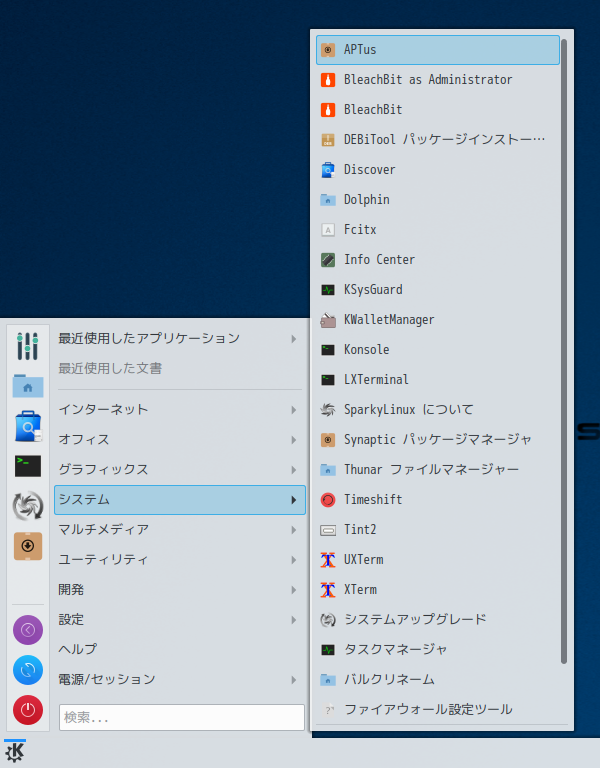Click the Fcitx keyboard icon
Viewport: 600px width, 768px height.
(x=328, y=230)
